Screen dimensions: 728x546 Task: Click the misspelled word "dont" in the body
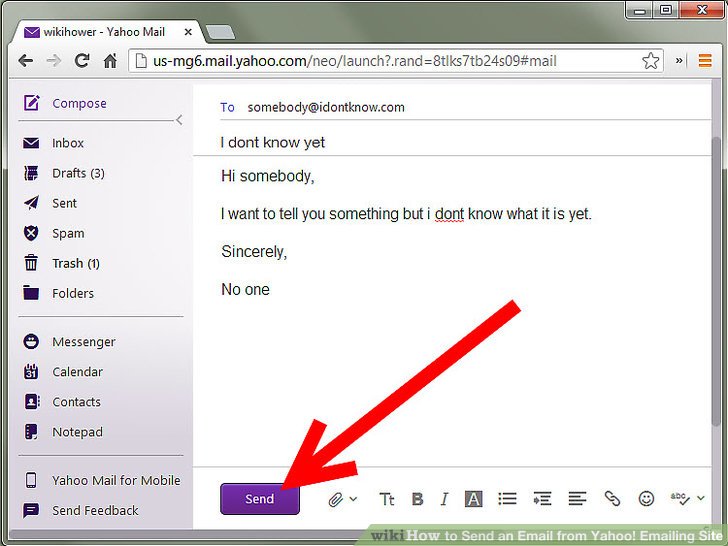point(449,214)
